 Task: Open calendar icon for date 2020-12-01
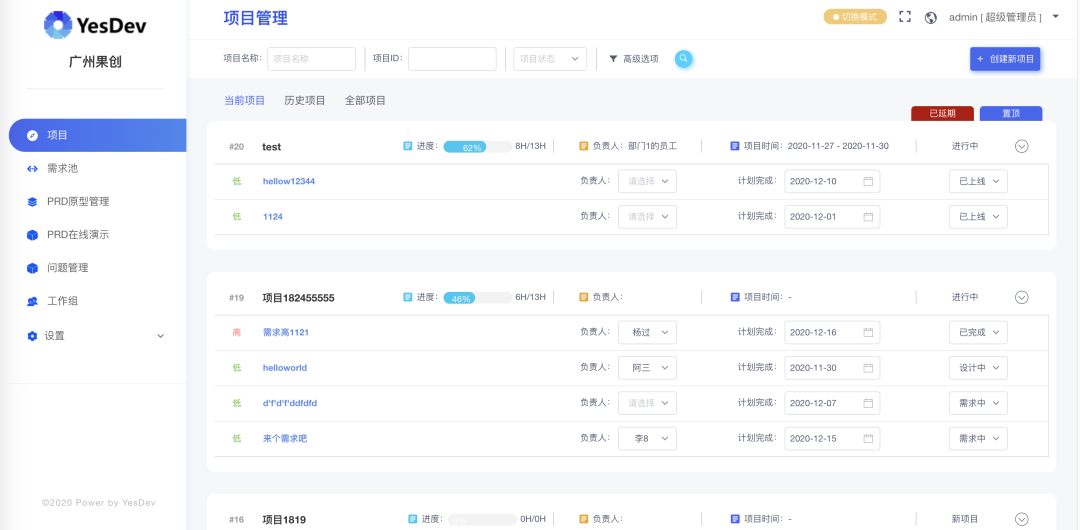869,216
